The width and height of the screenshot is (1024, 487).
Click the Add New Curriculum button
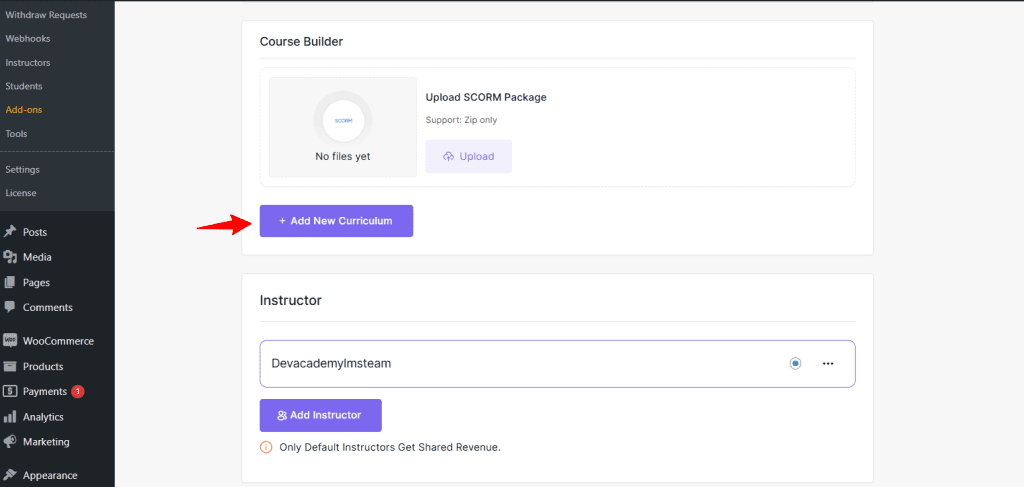(336, 221)
